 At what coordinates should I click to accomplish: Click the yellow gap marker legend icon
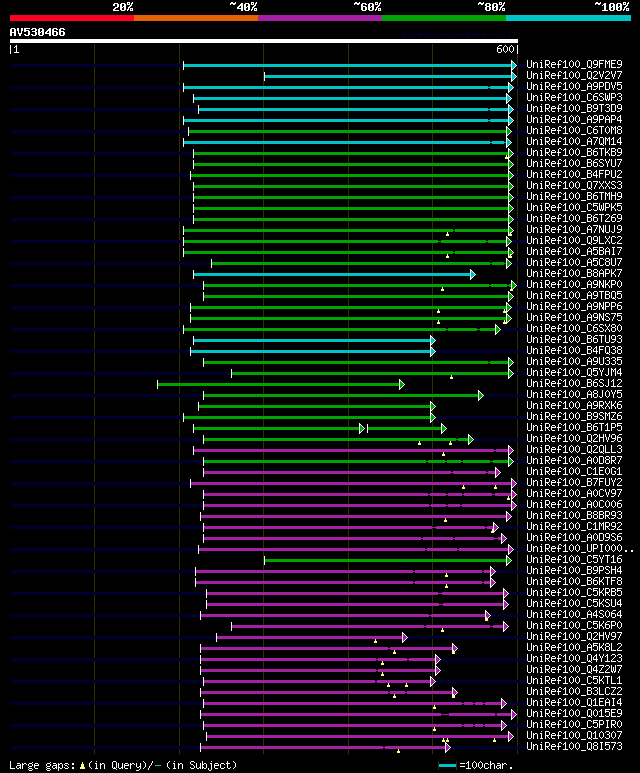[x=82, y=766]
